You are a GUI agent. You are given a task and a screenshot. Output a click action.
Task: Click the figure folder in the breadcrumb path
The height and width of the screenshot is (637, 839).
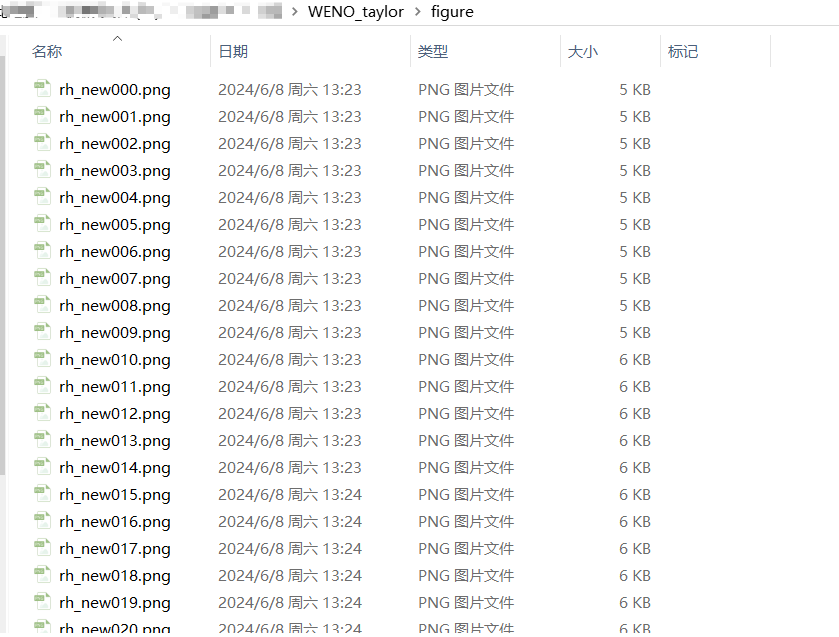point(452,12)
